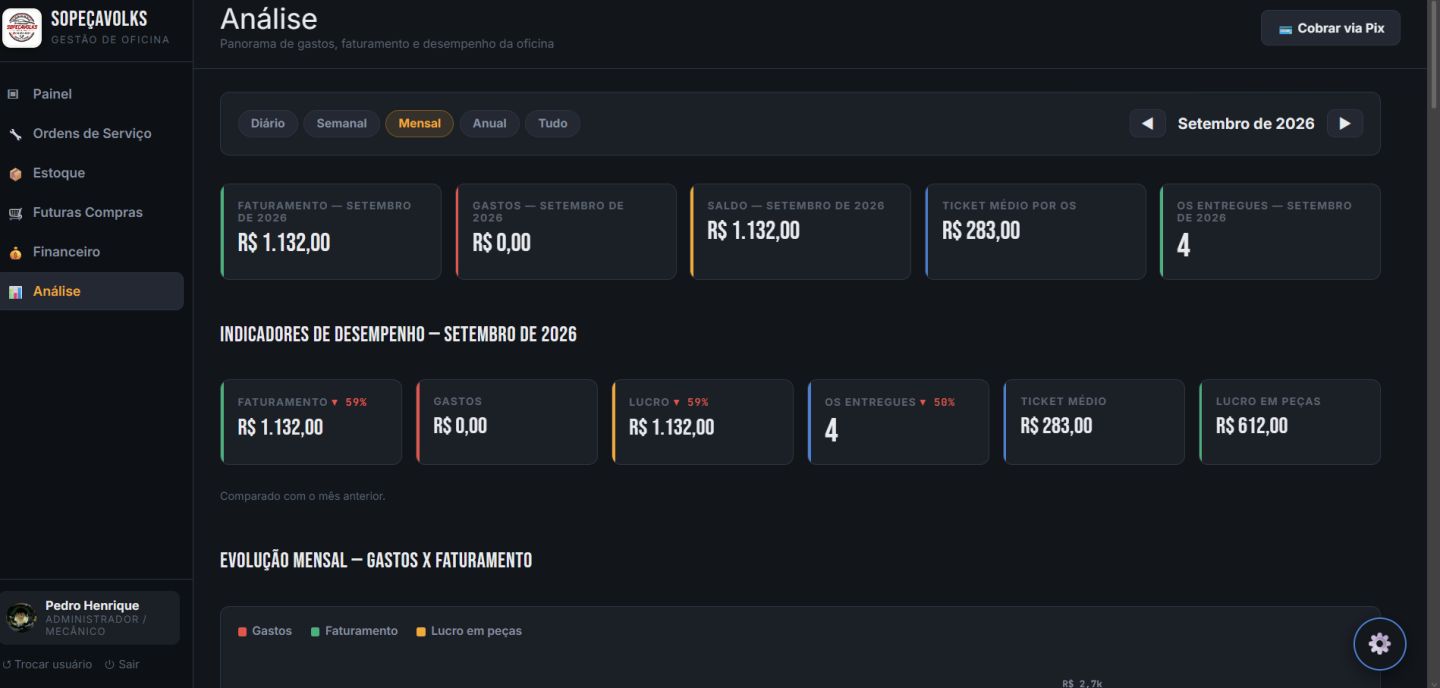Click the 59% badge next to the Lucro indicator
This screenshot has width=1440, height=688.
click(691, 402)
